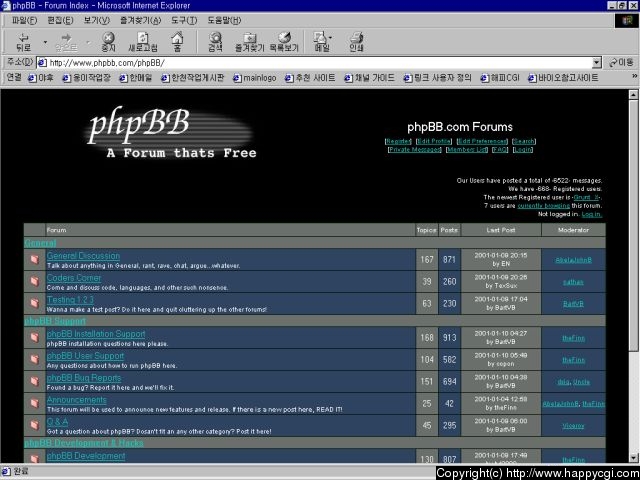Open the General Discussion forum
The width and height of the screenshot is (640, 480).
[83, 256]
